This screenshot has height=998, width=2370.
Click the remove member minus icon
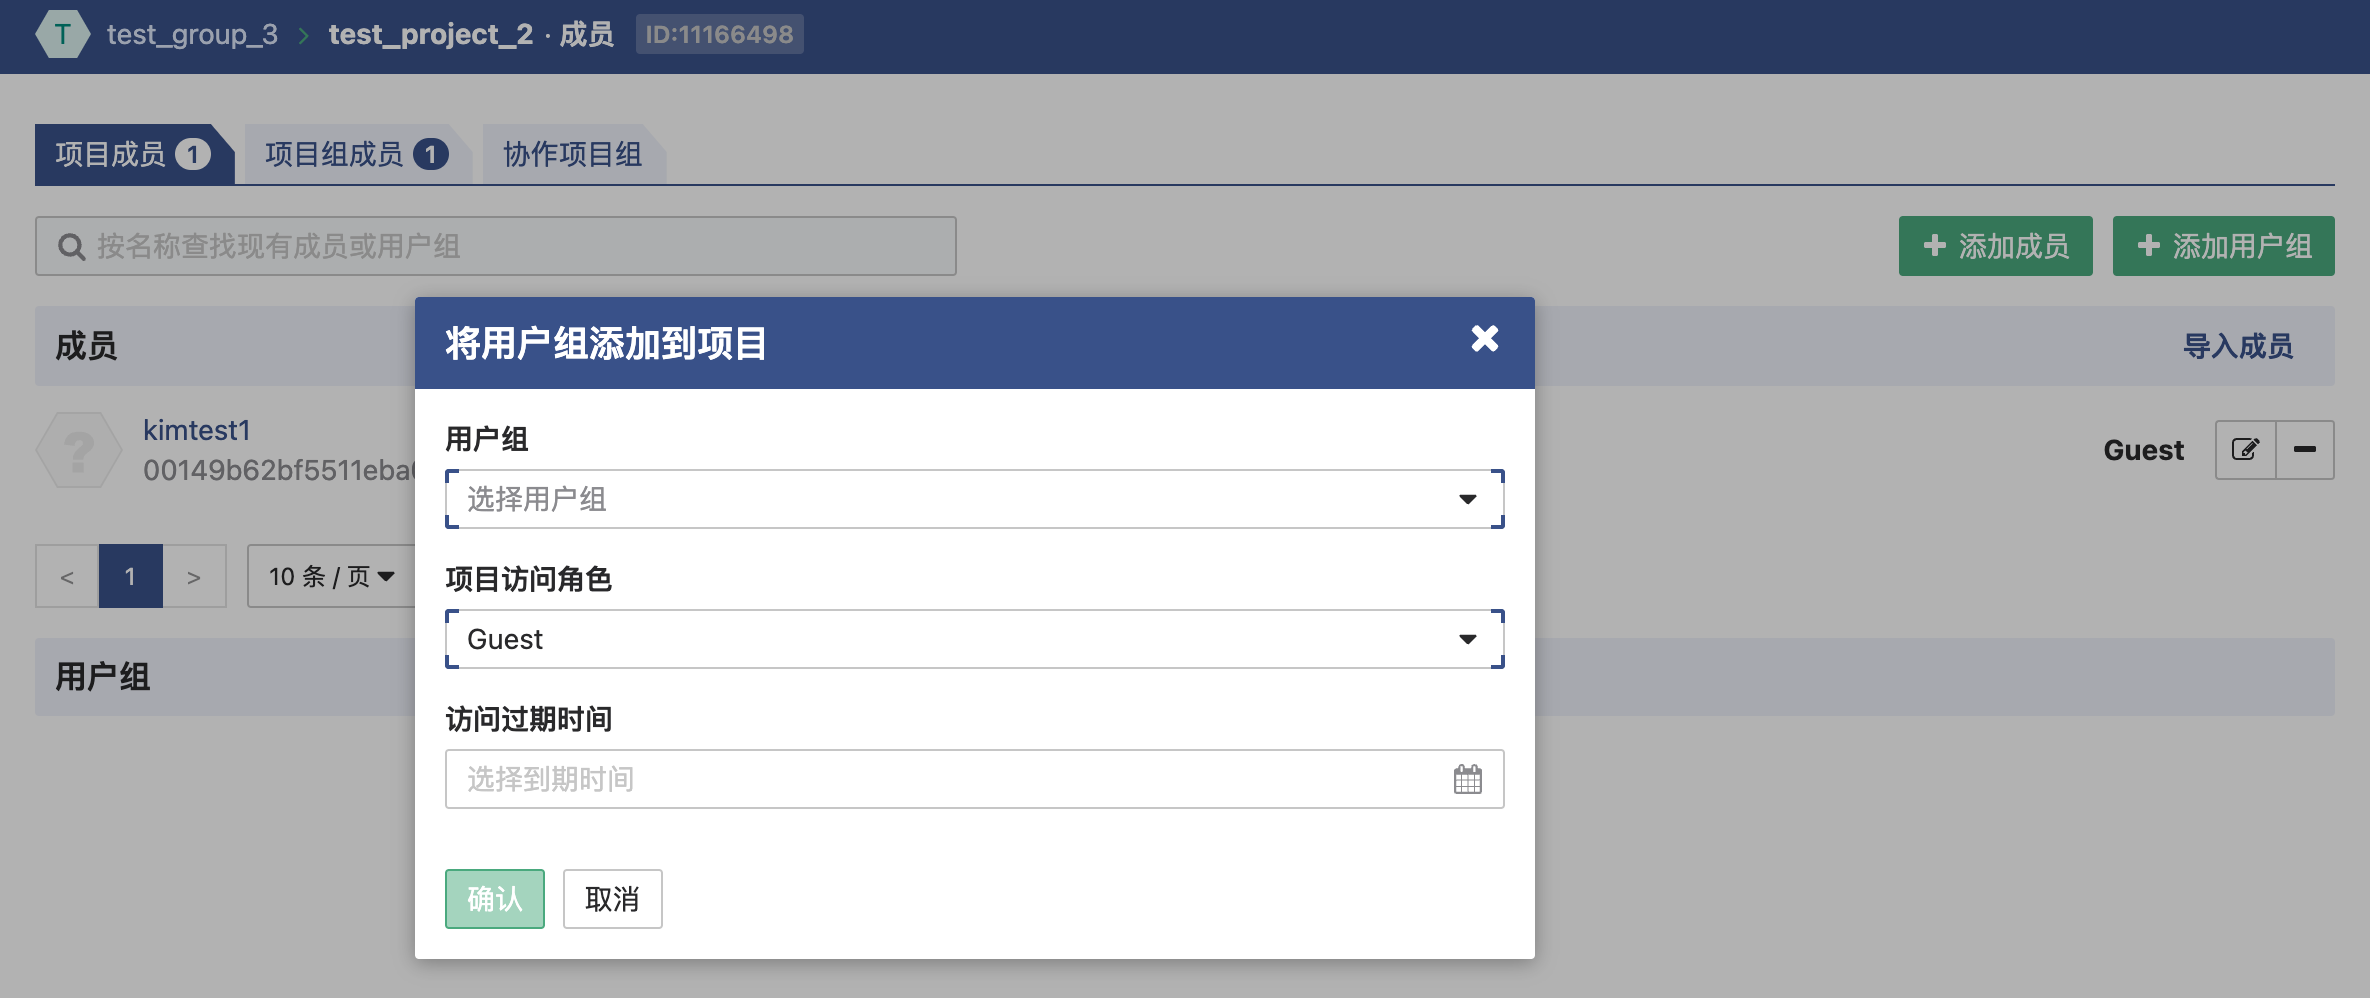[x=2305, y=450]
